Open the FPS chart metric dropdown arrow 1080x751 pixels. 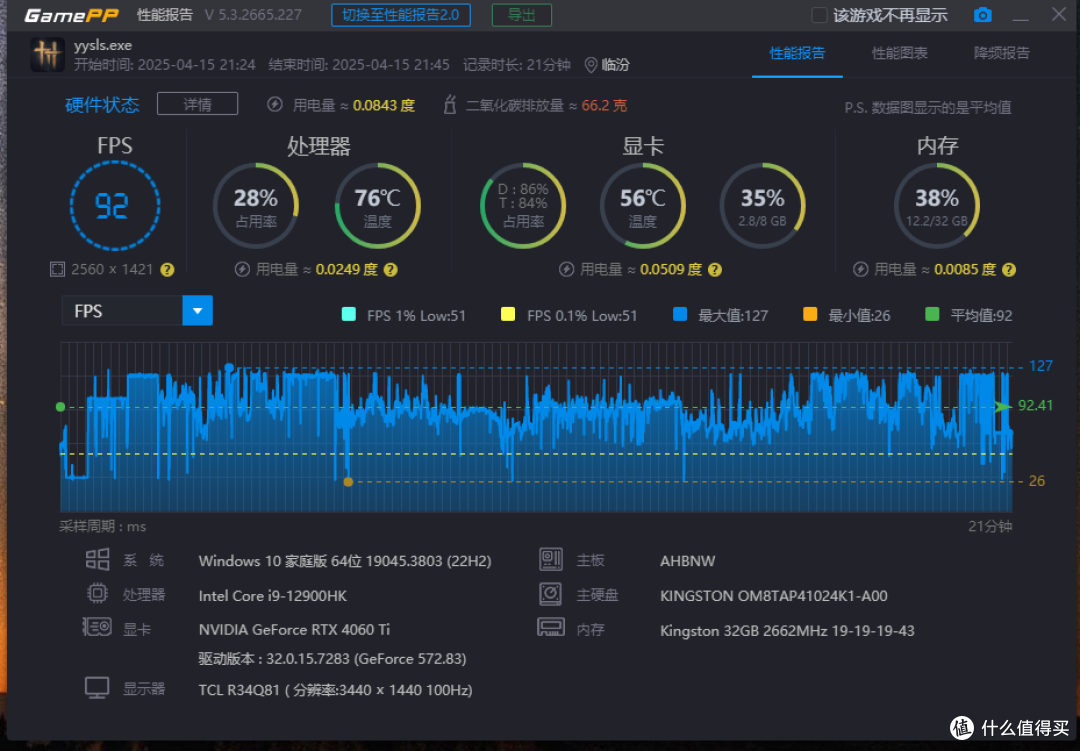click(x=198, y=311)
